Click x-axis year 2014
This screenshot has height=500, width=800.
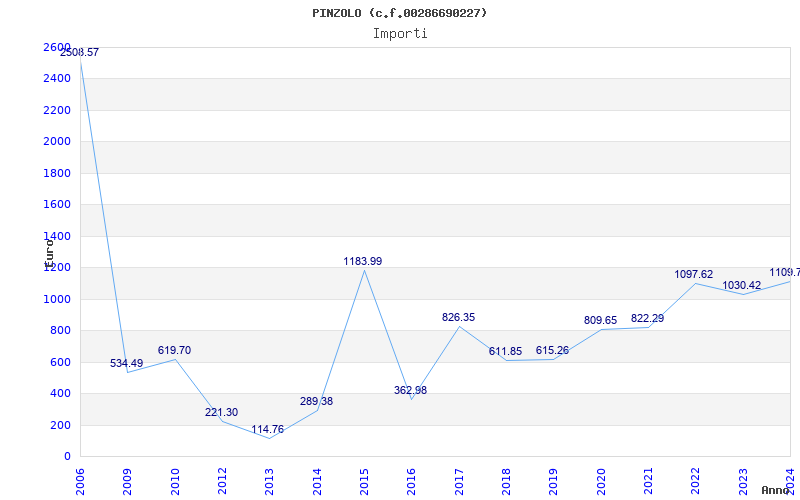point(317,482)
